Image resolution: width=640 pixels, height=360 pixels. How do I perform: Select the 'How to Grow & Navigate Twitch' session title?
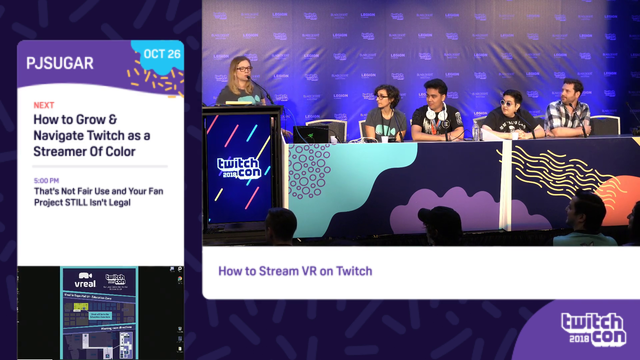(92, 136)
